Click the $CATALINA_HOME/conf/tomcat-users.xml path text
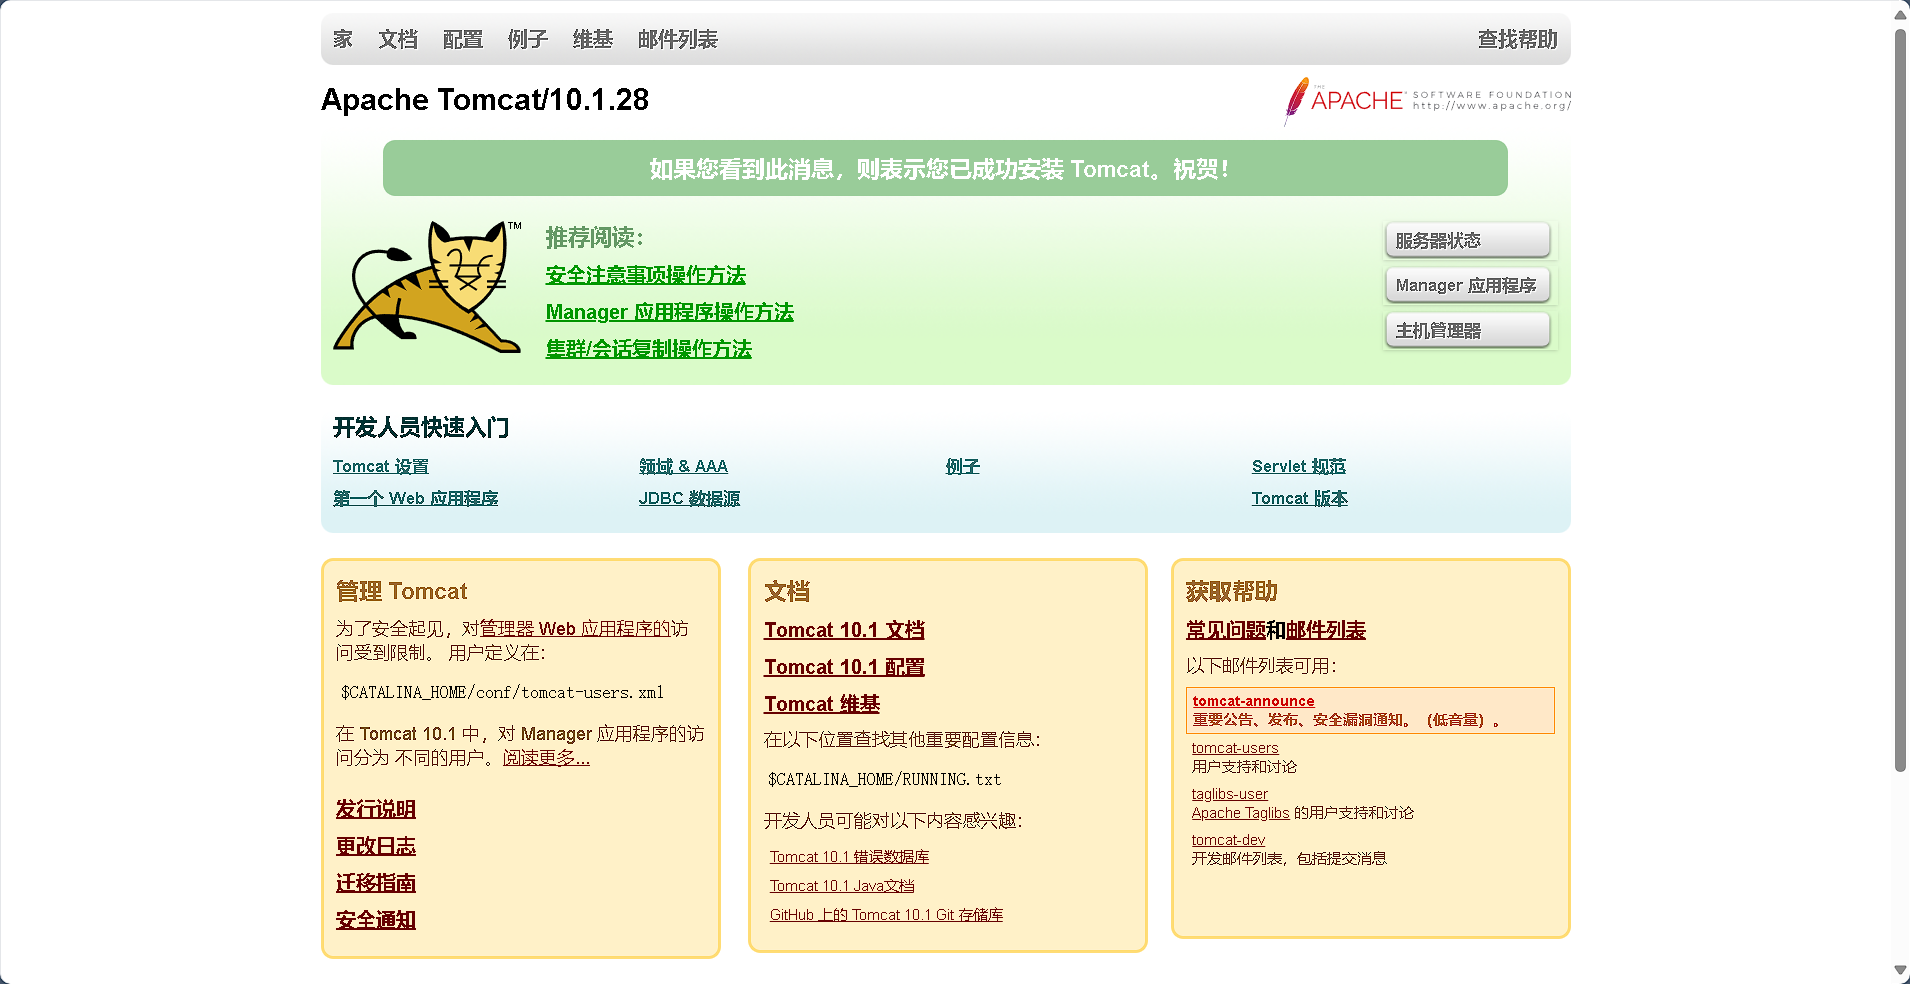Image resolution: width=1910 pixels, height=984 pixels. 502,692
